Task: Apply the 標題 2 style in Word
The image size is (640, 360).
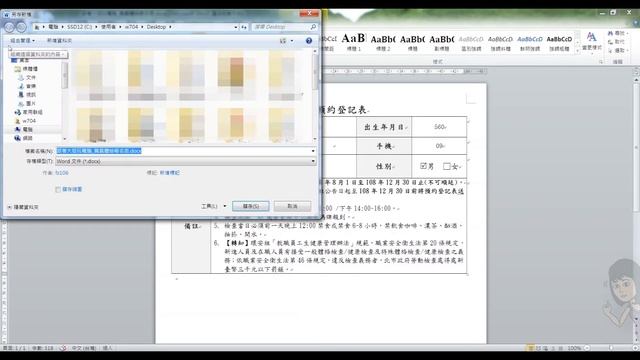Action: [383, 42]
